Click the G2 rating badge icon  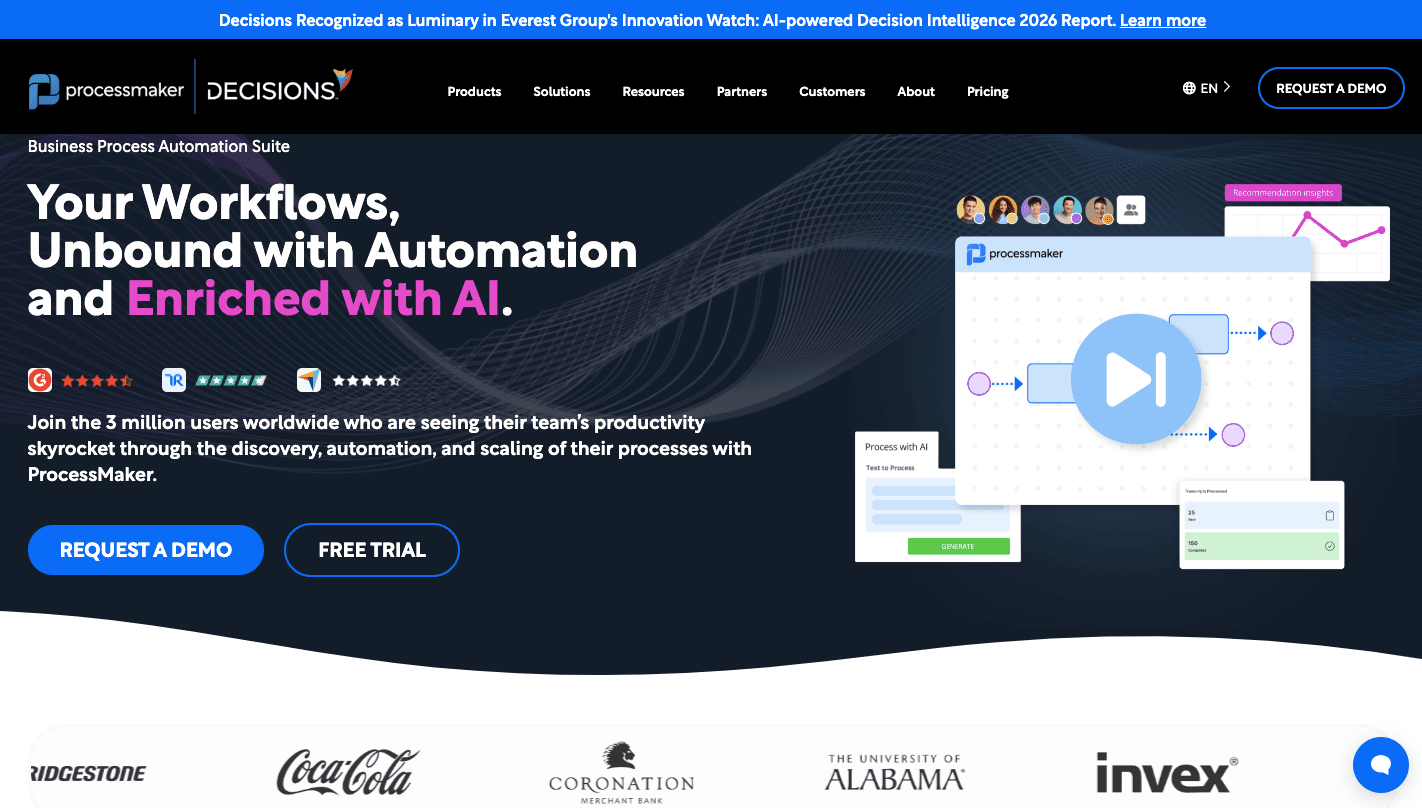point(40,380)
